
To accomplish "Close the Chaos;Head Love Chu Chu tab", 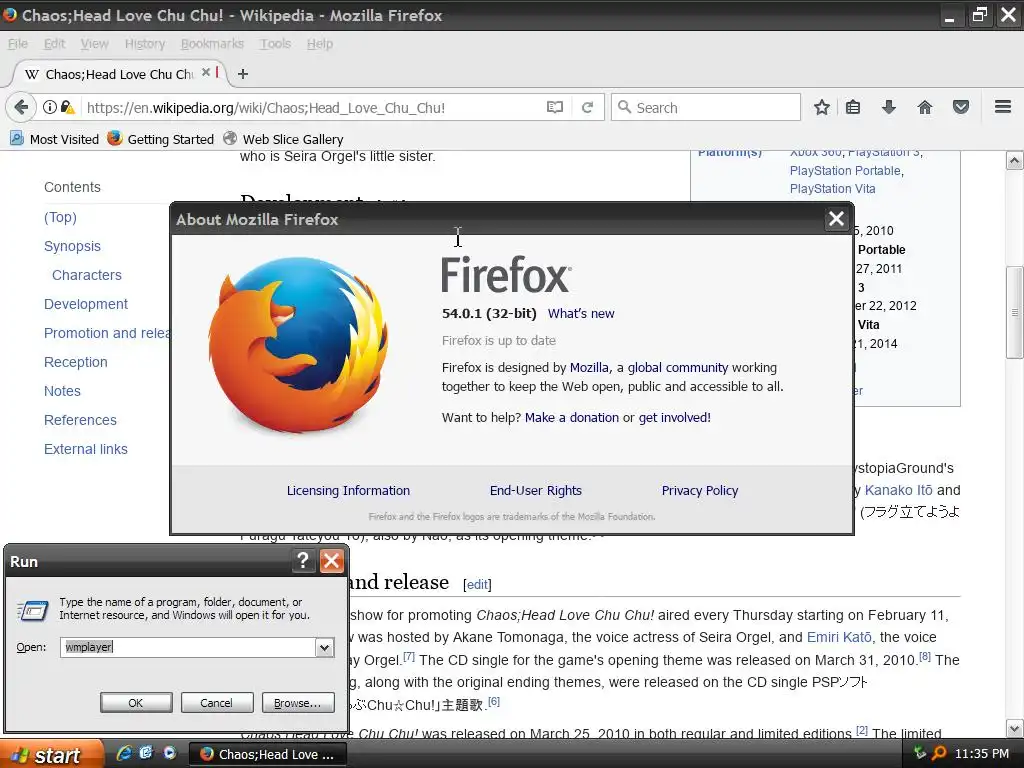I will click(206, 72).
